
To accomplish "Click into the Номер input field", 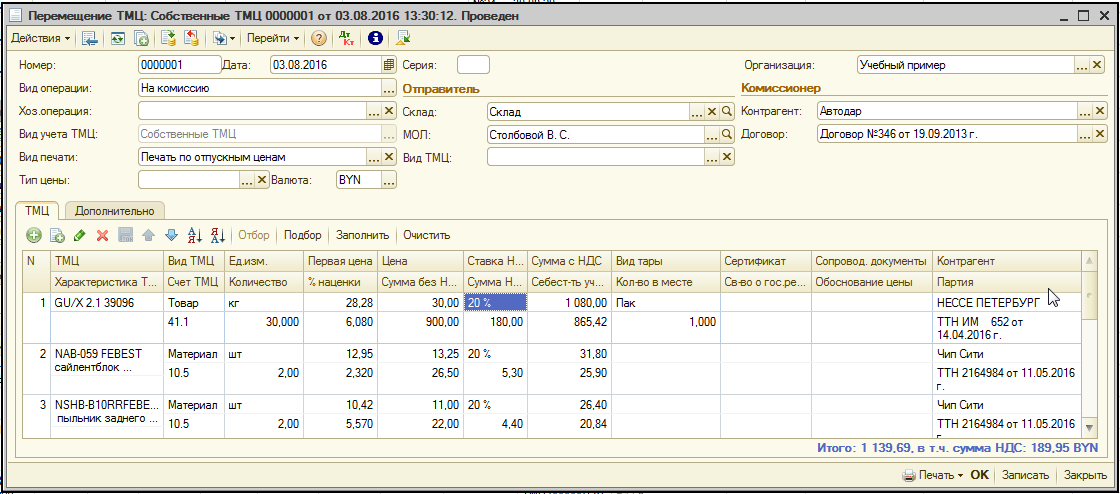I will (x=177, y=65).
